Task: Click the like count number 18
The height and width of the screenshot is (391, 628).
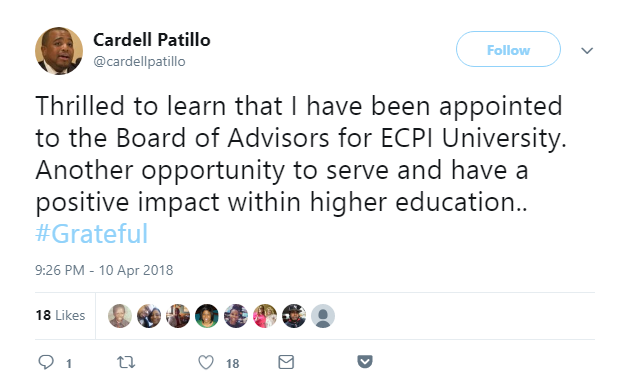Action: click(233, 363)
